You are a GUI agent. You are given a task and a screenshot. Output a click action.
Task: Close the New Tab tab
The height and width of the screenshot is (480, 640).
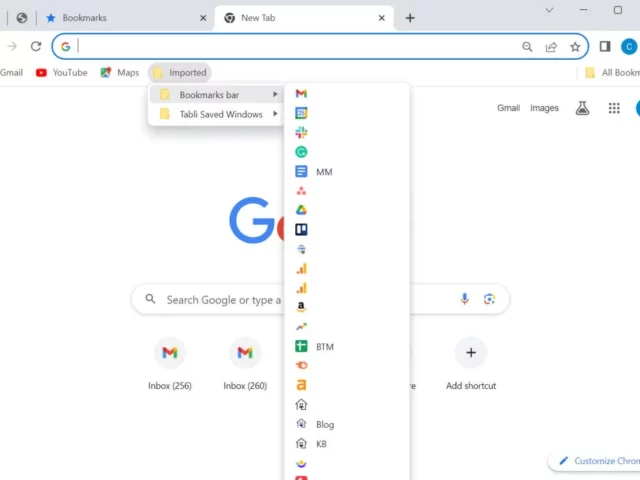[382, 18]
